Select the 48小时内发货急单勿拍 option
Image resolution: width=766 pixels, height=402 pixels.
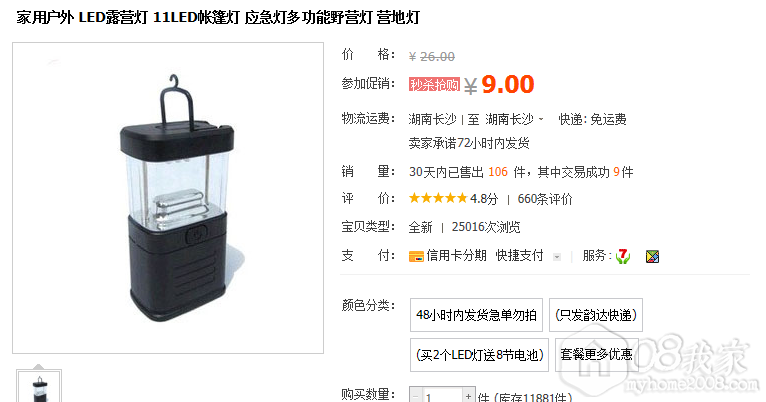click(x=476, y=315)
